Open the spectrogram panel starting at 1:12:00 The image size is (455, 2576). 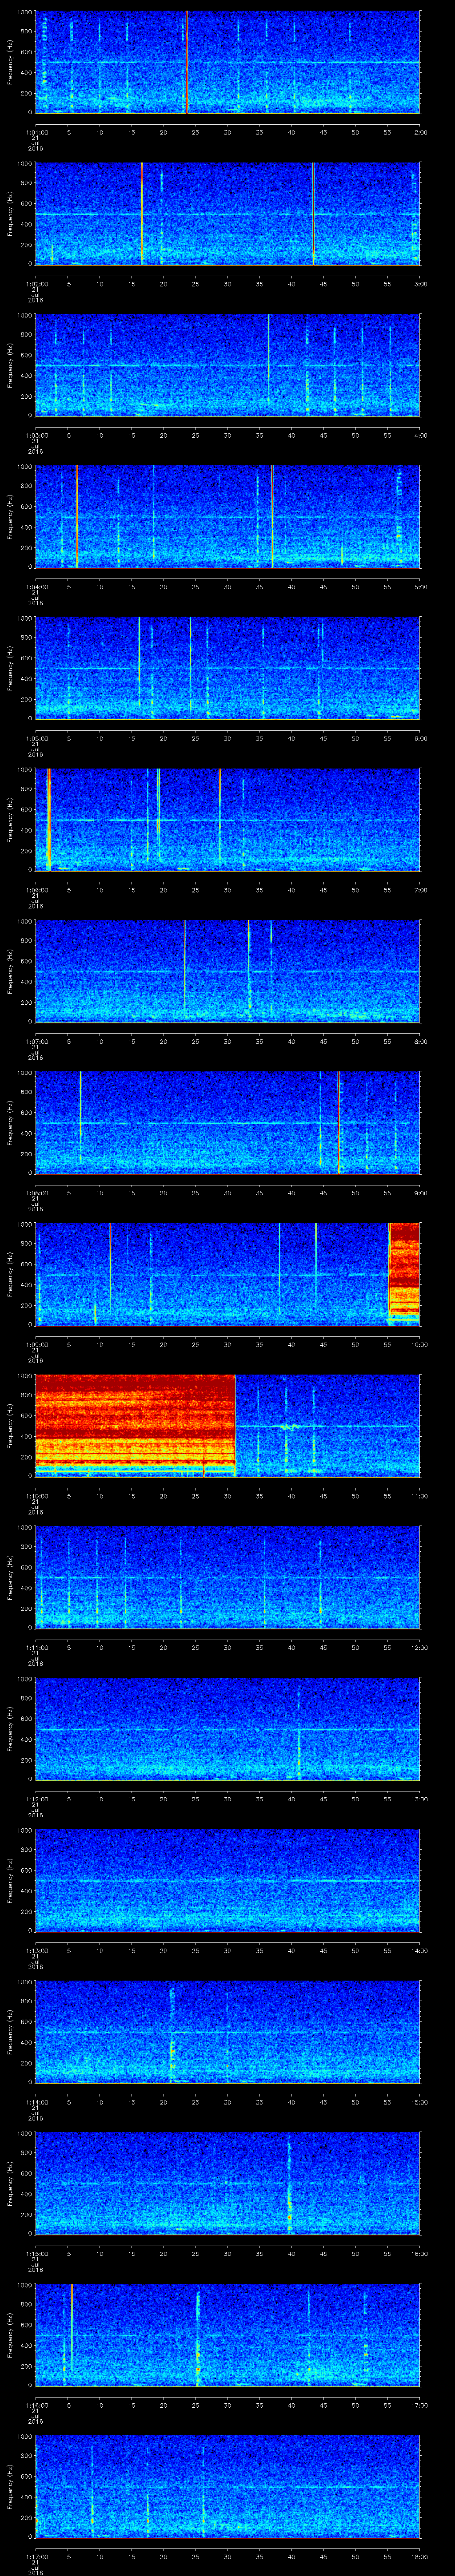tap(227, 1729)
